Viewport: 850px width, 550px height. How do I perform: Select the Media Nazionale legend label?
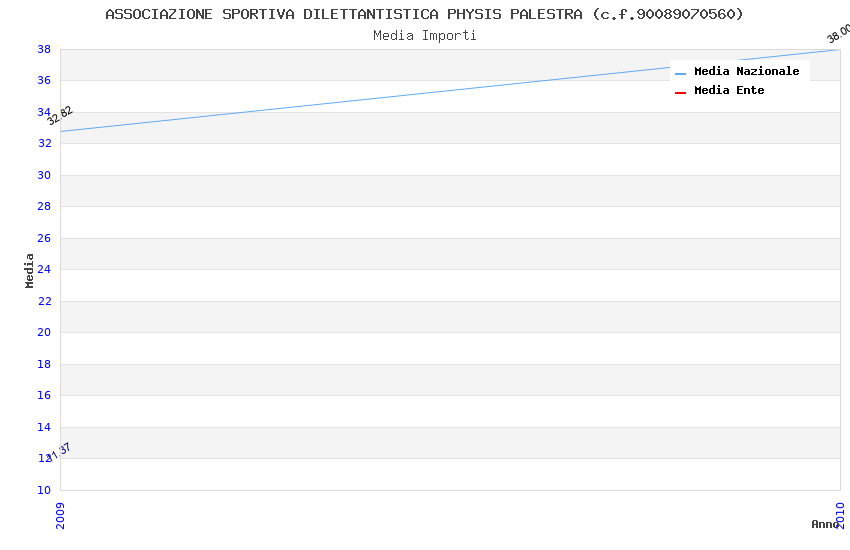click(x=746, y=72)
